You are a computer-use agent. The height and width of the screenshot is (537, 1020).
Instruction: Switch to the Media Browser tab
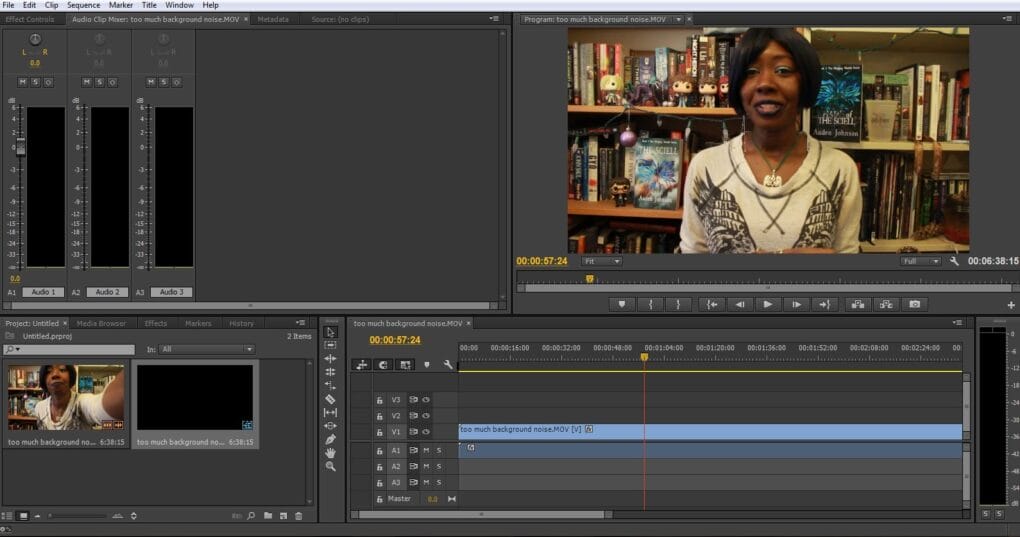click(x=101, y=323)
